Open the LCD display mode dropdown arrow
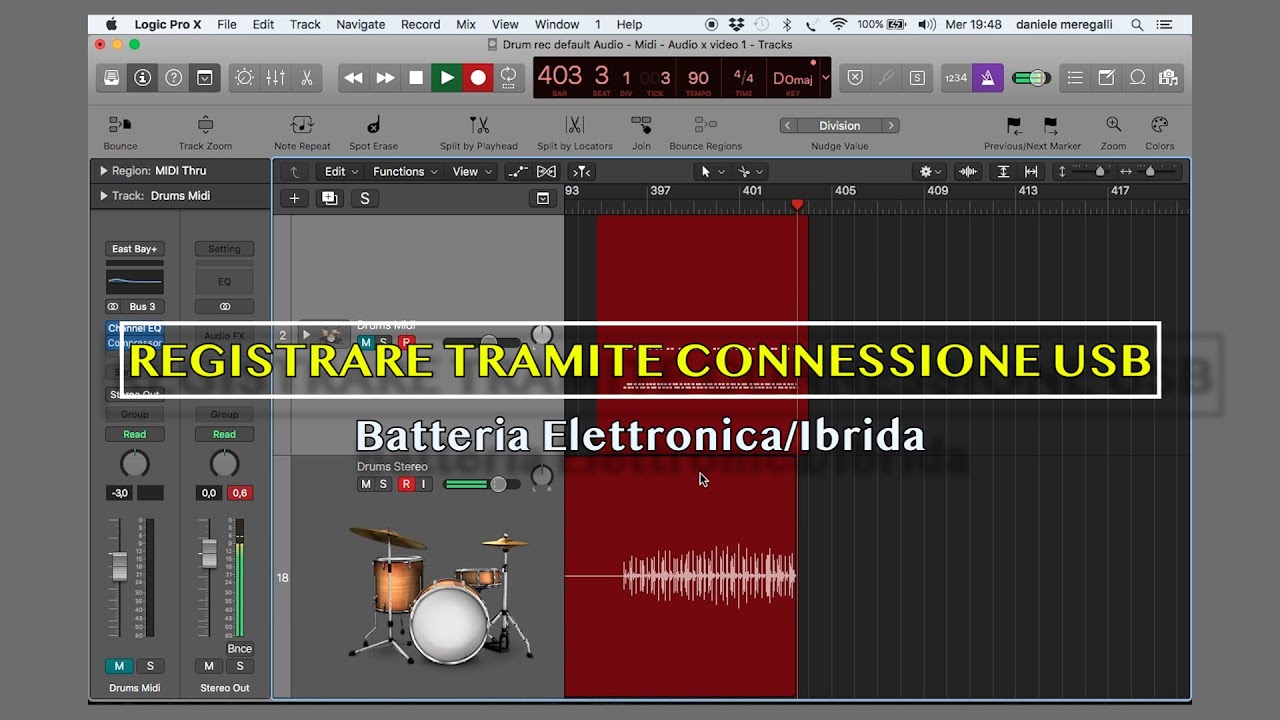Image resolution: width=1280 pixels, height=720 pixels. (825, 78)
